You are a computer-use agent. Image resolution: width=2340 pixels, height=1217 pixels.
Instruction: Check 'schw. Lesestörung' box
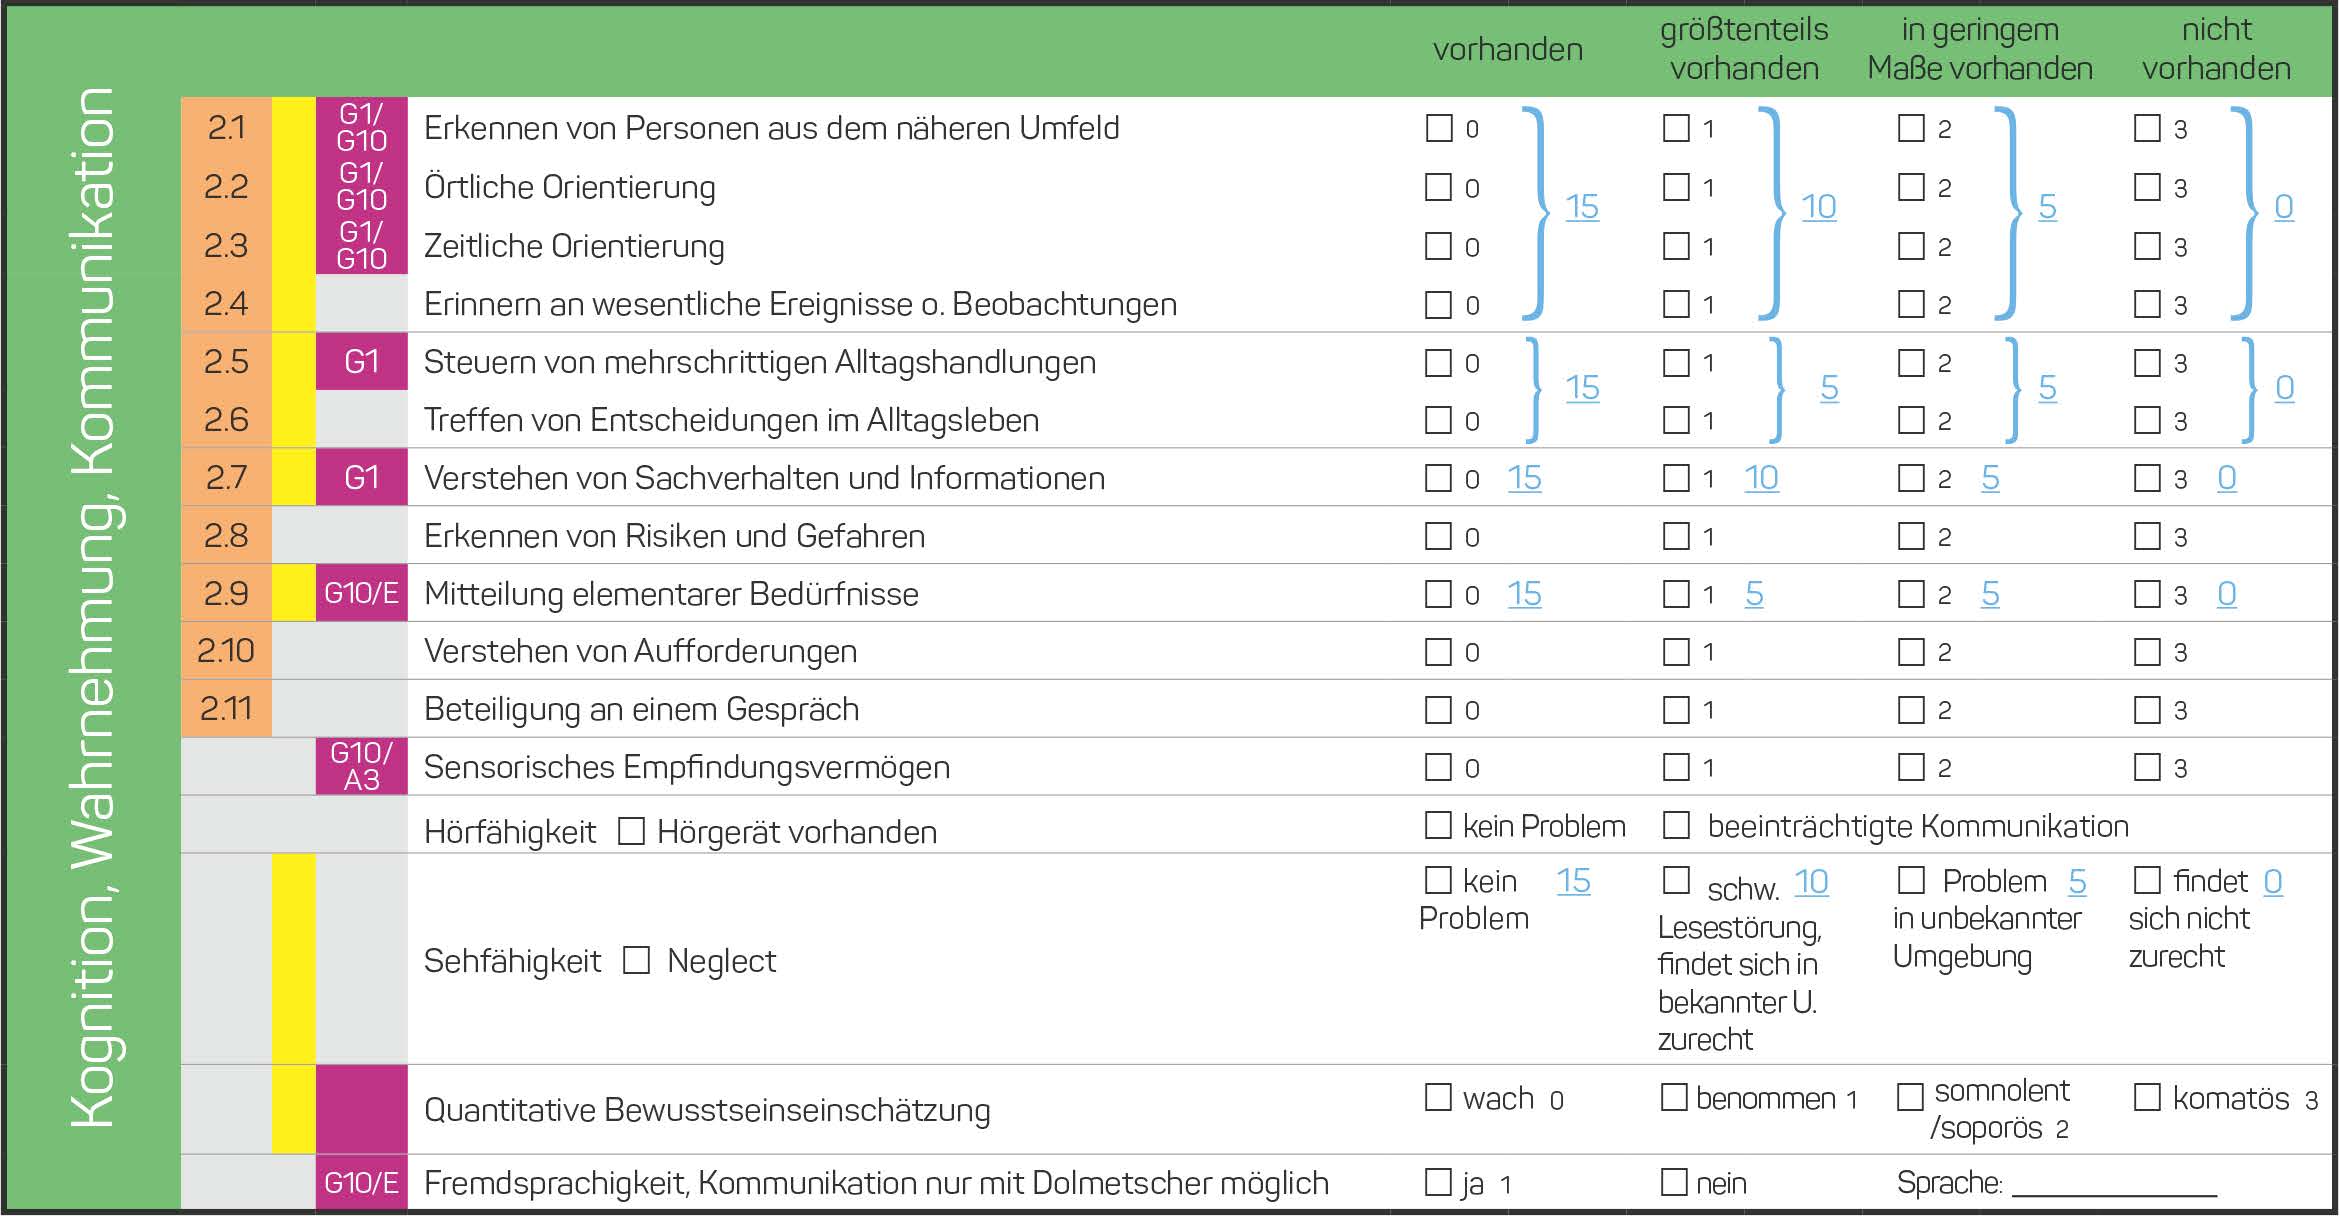click(1676, 880)
